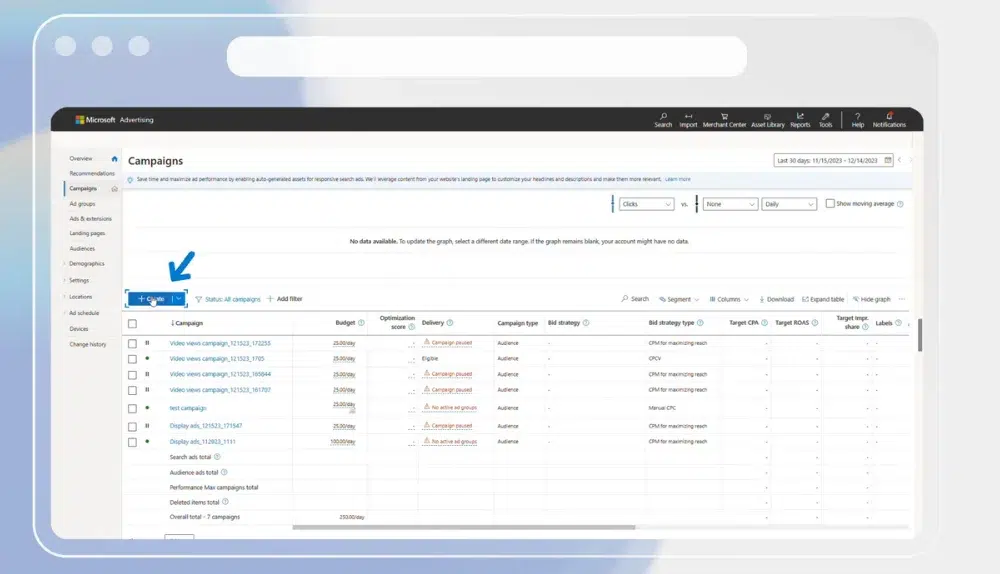The height and width of the screenshot is (574, 1000).
Task: Click the pause status icon for Video views campaign_121523_172255
Action: pos(147,343)
